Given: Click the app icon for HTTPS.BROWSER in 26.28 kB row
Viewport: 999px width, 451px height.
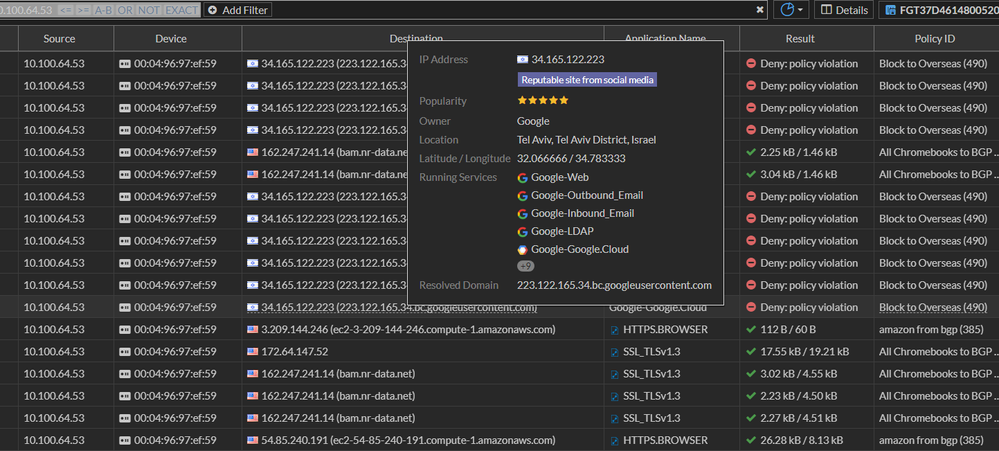Looking at the screenshot, I should click(x=615, y=441).
